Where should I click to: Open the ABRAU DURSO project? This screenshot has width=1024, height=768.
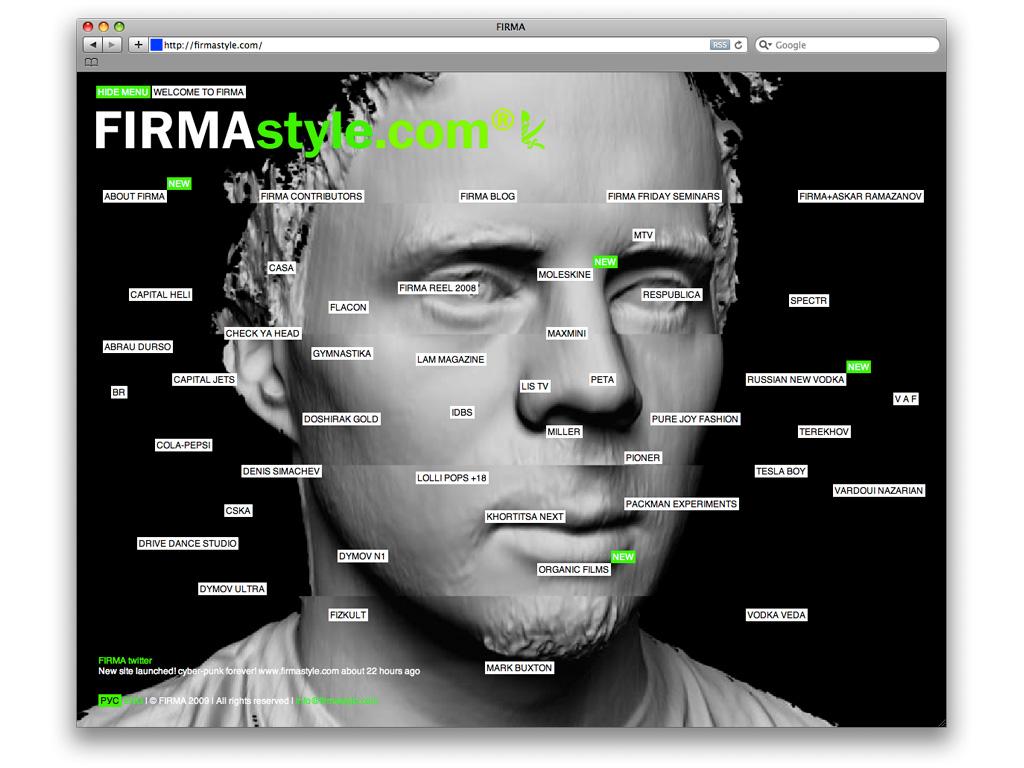point(138,346)
